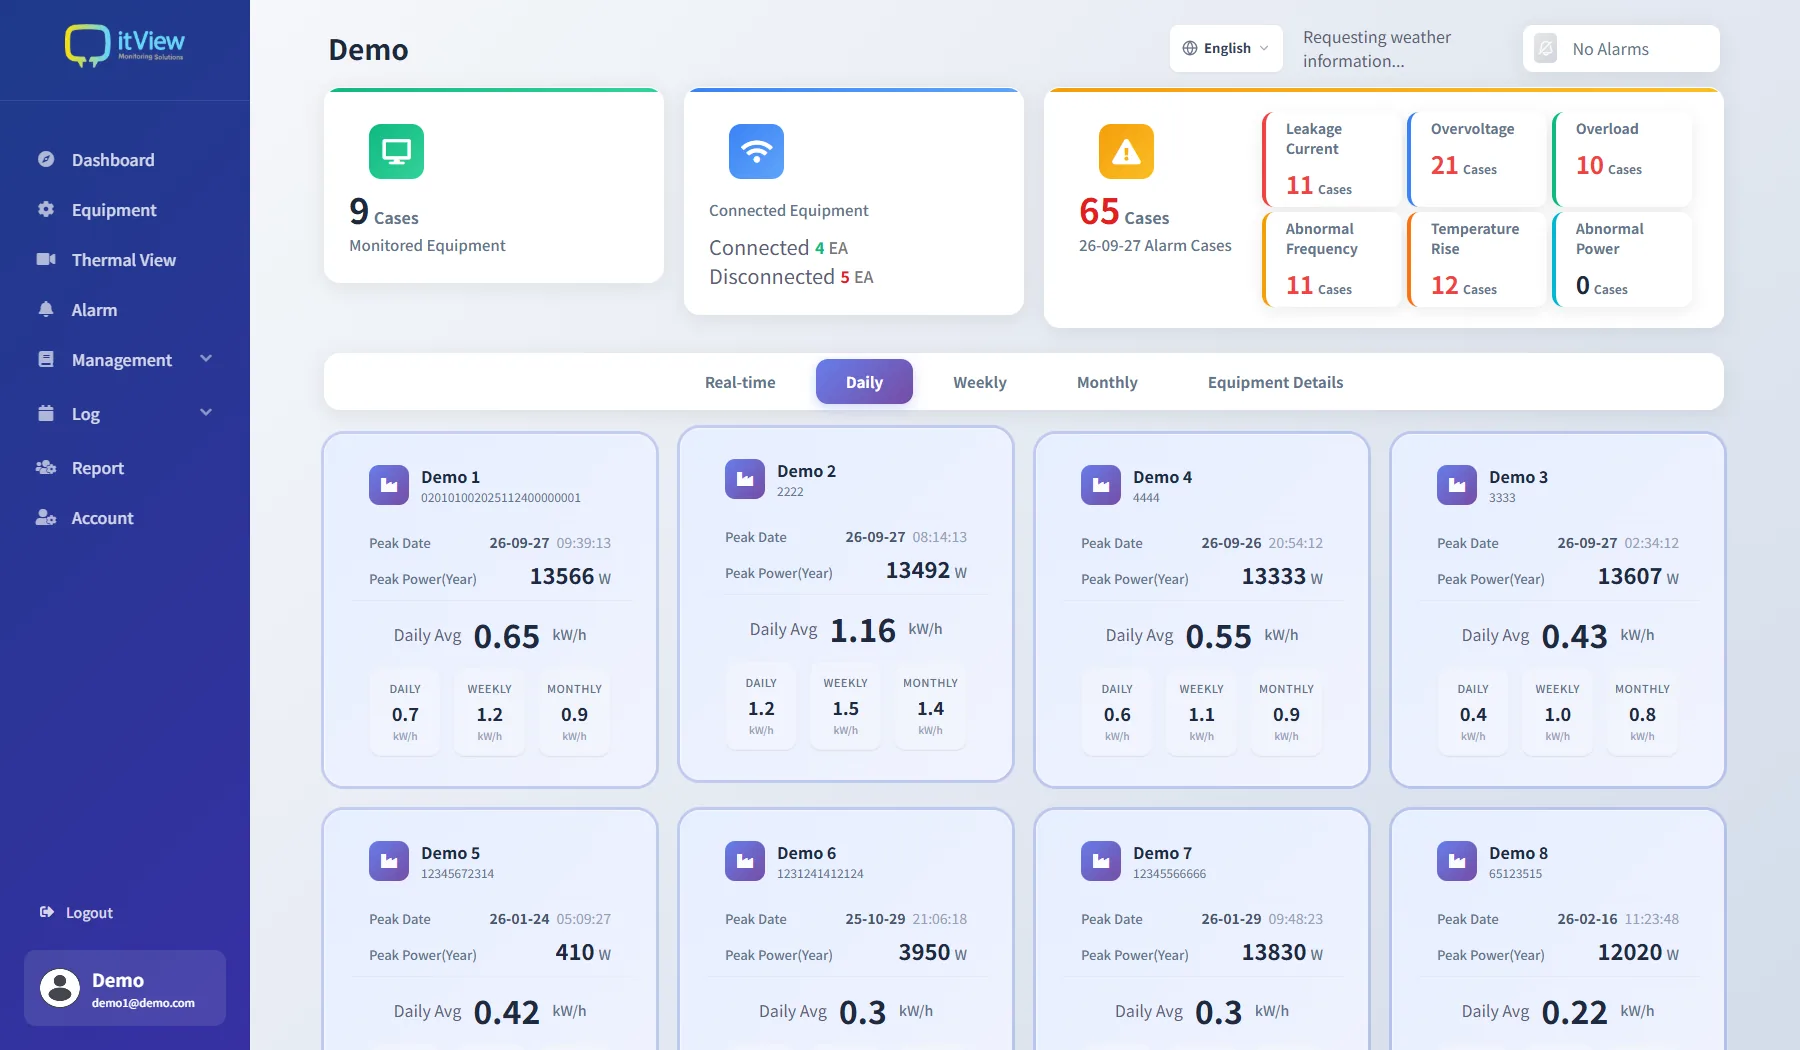1800x1050 pixels.
Task: Click the Disconnected 5 EA text
Action: [x=791, y=277]
